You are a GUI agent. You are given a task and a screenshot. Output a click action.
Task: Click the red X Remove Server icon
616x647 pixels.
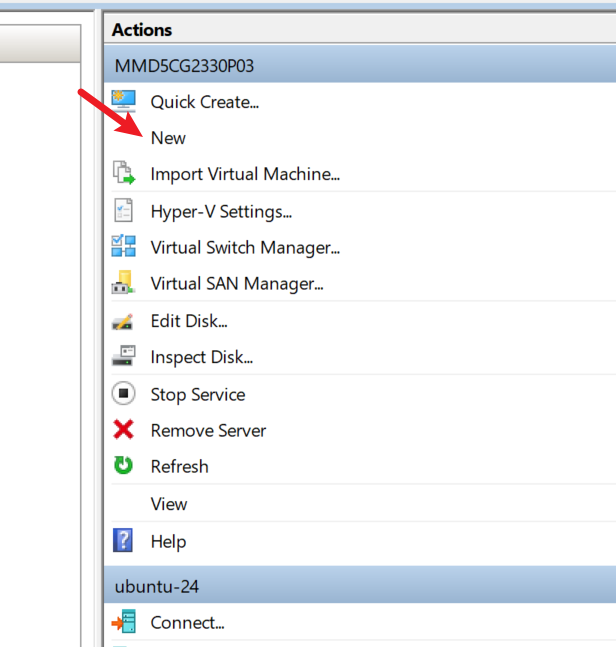(123, 430)
